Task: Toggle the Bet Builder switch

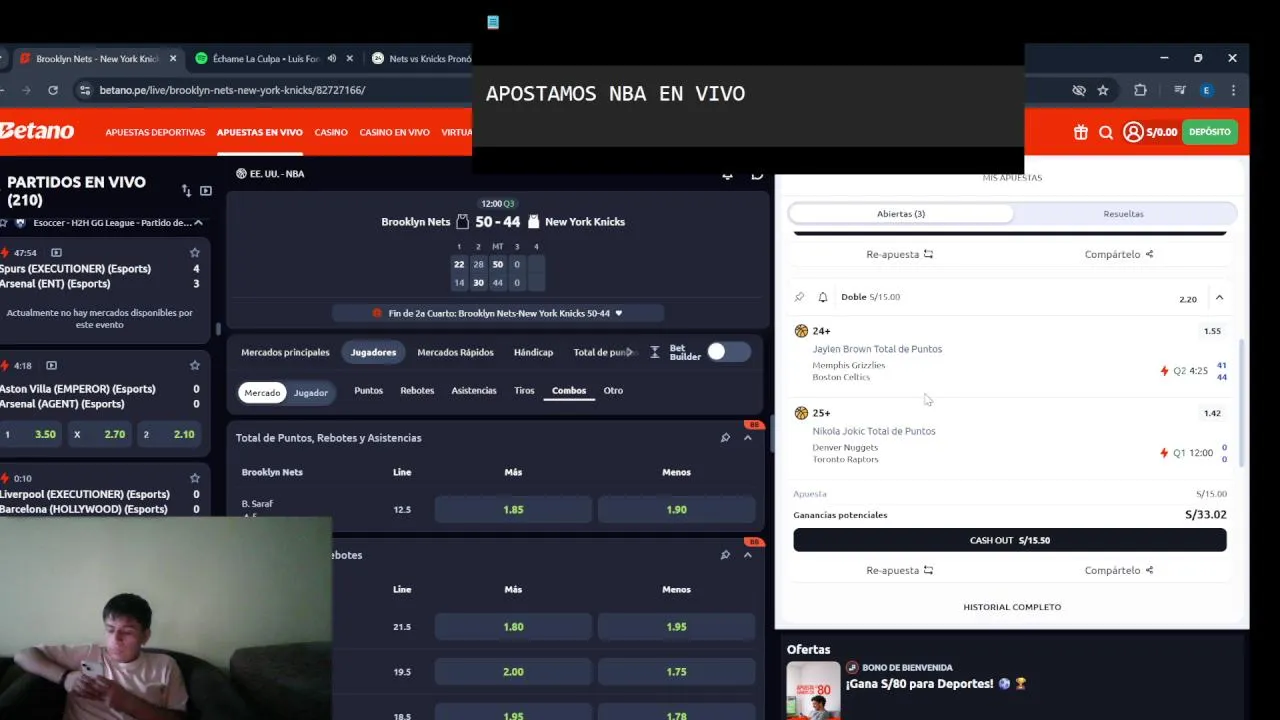Action: 728,352
